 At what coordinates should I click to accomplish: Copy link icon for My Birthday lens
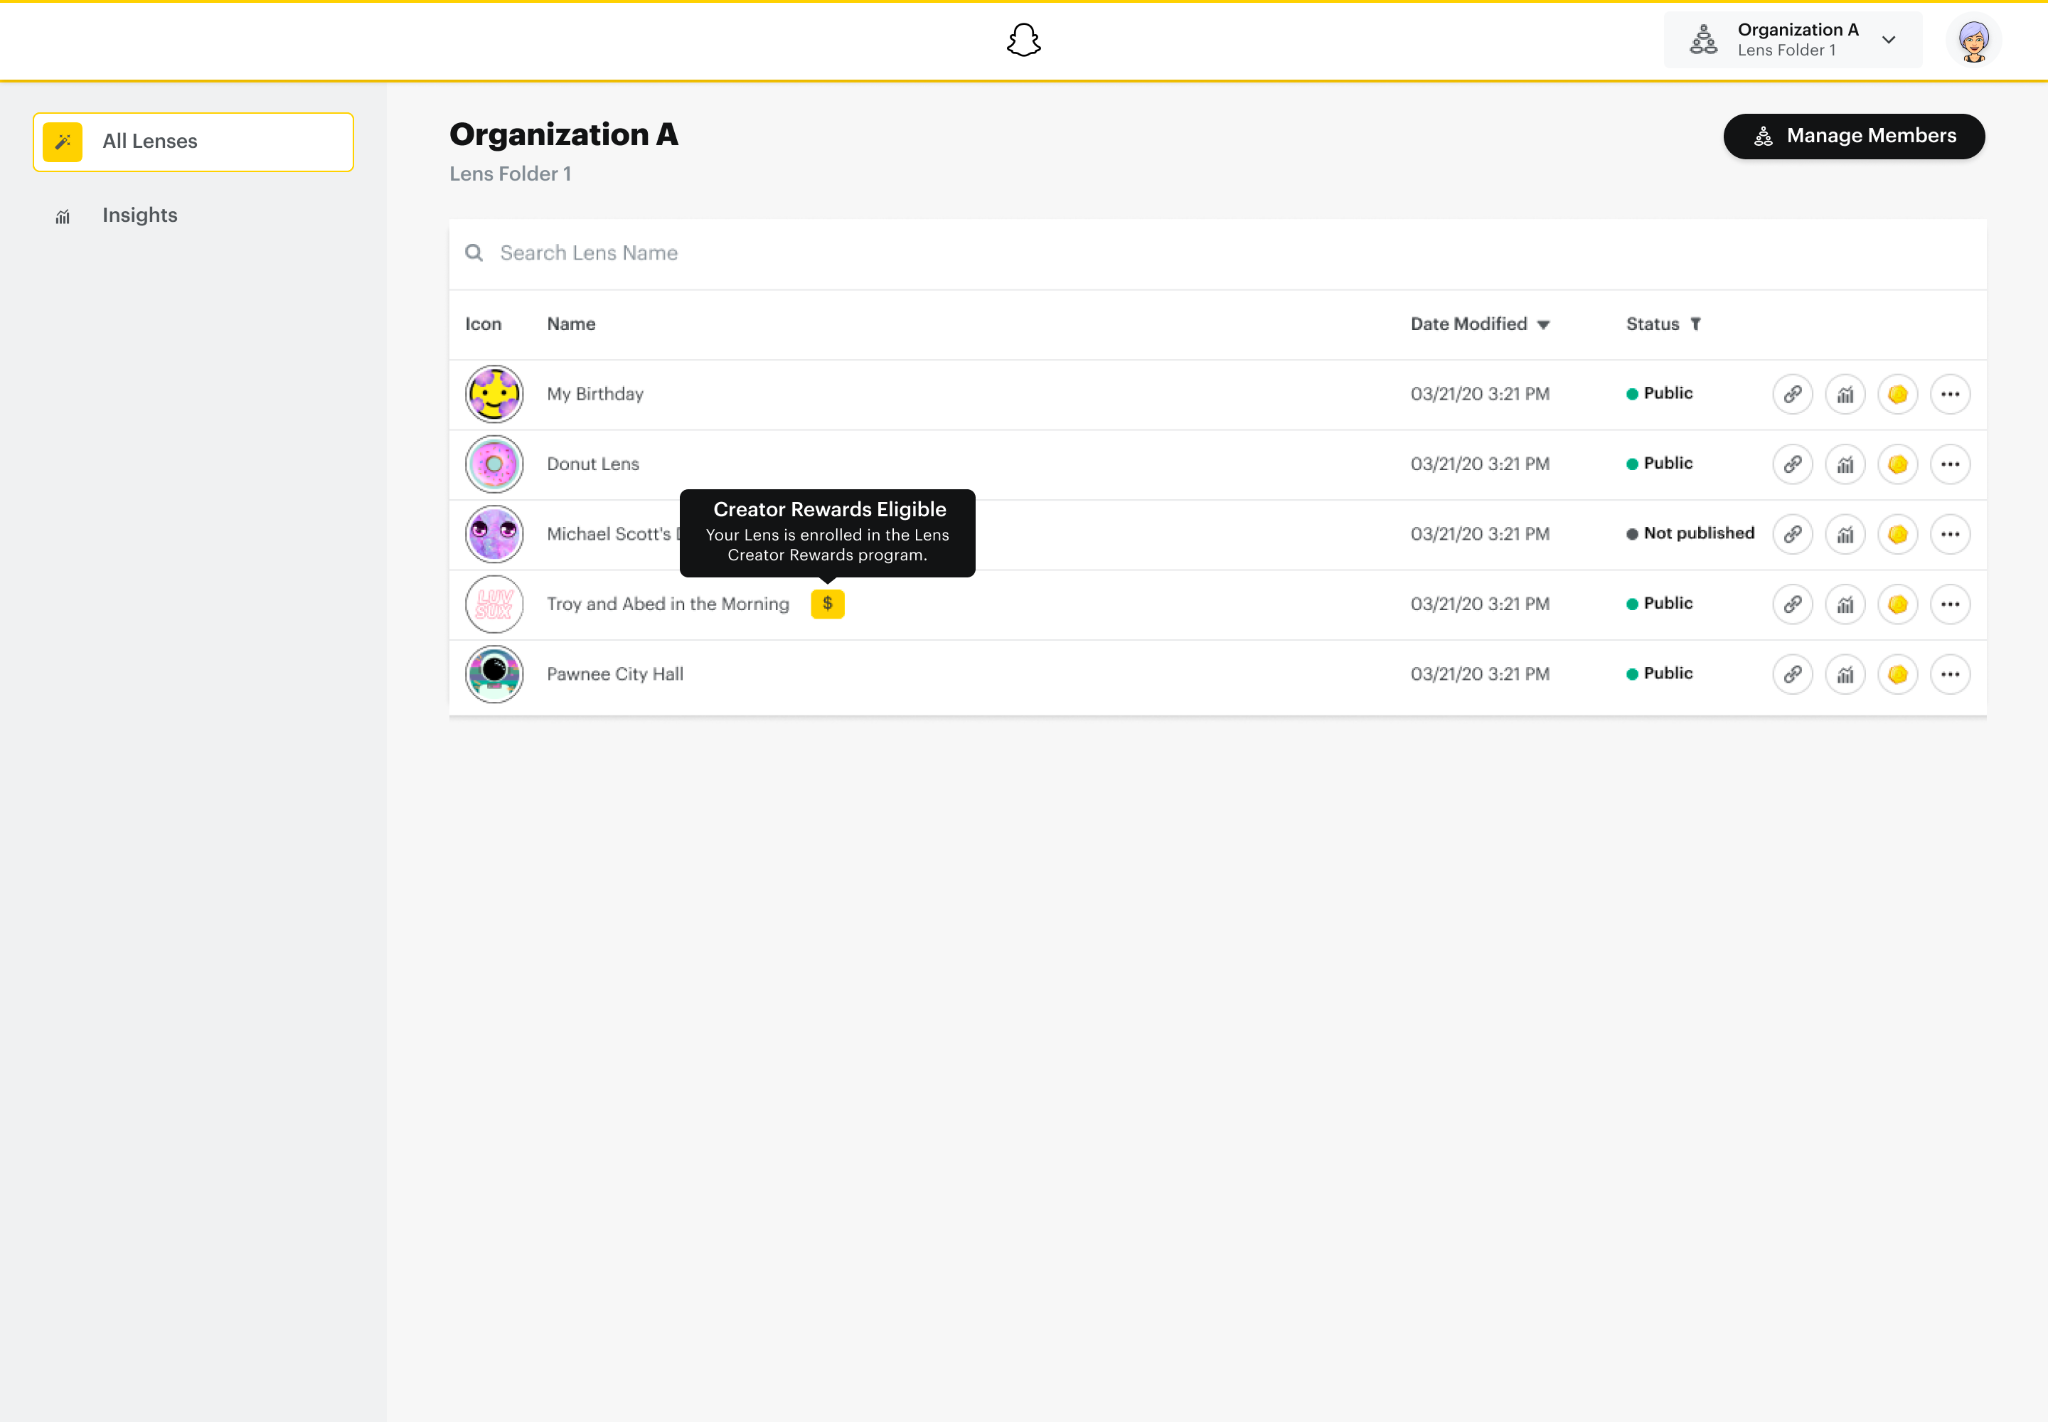[x=1792, y=394]
